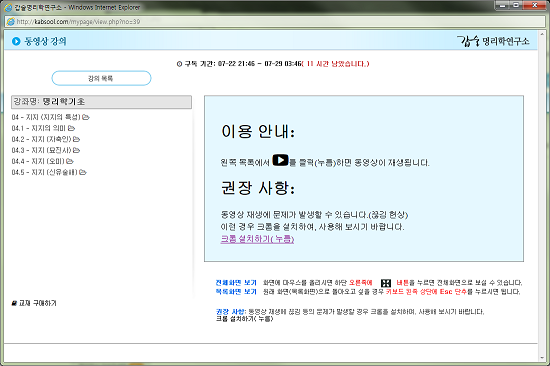Open folder icon next to 04.2 - 지지 (자축인)

point(76,139)
